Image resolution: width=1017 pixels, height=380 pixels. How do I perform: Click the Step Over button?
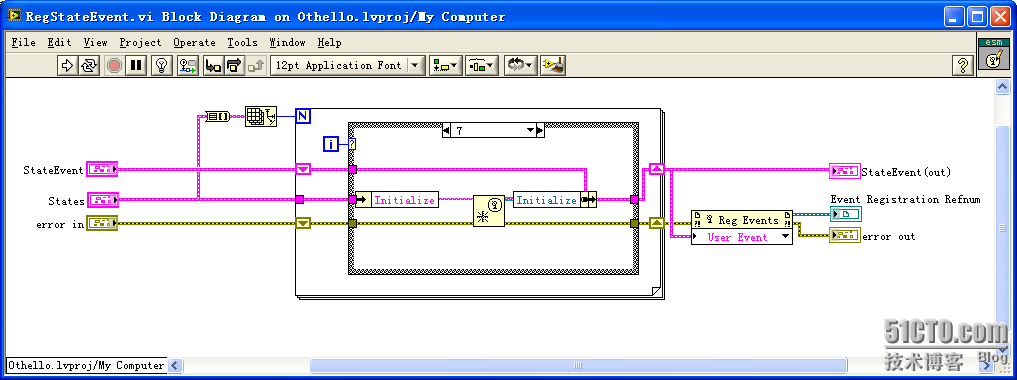234,65
